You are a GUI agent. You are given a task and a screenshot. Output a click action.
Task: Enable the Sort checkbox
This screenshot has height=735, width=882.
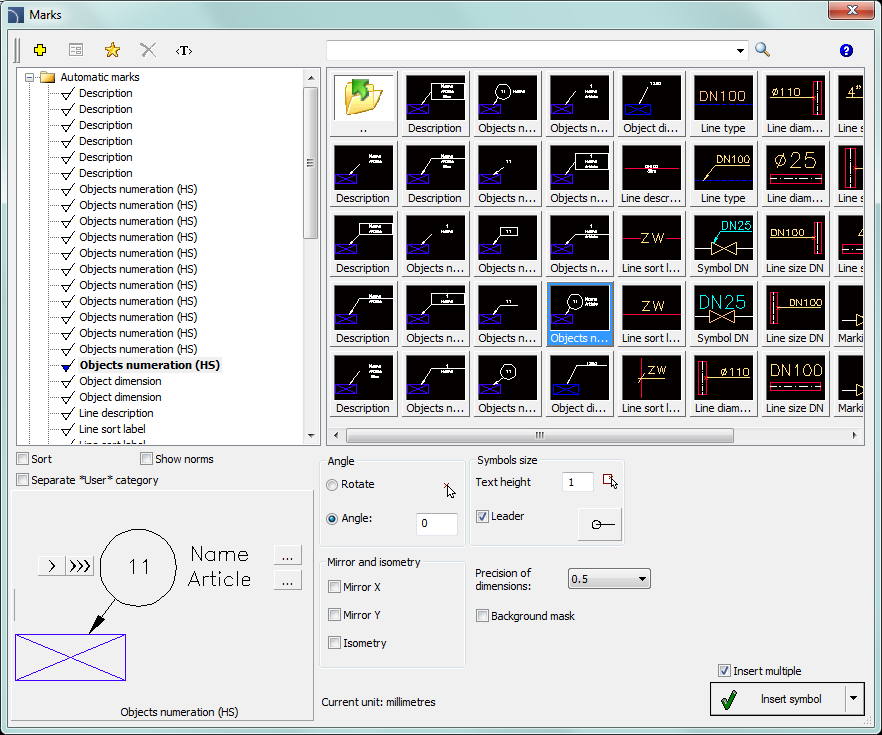point(23,459)
